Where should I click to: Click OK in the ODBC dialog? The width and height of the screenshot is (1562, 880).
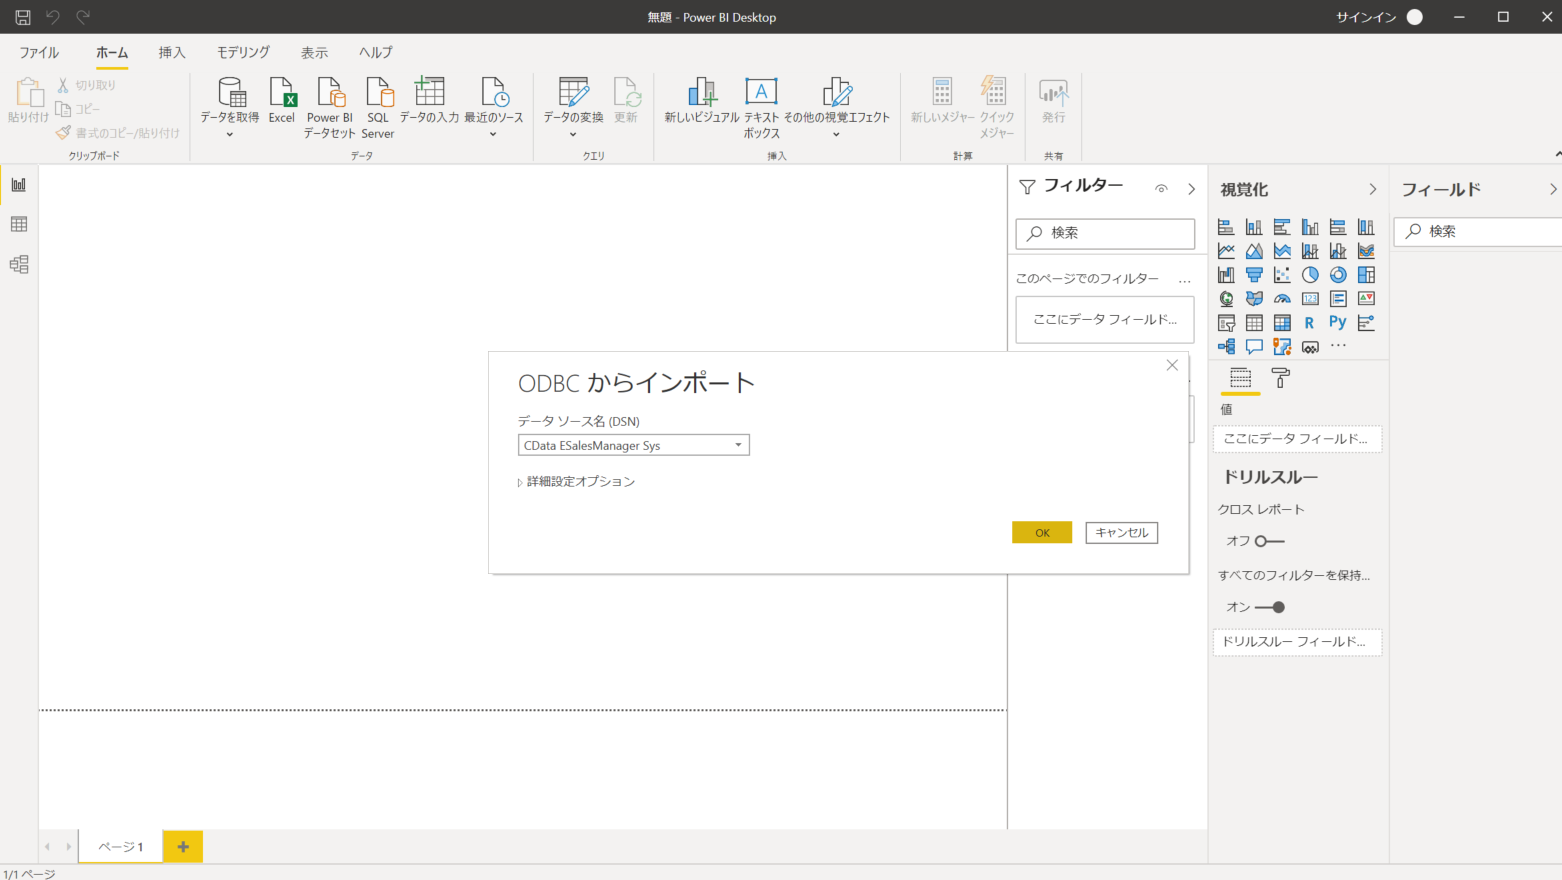(1042, 532)
